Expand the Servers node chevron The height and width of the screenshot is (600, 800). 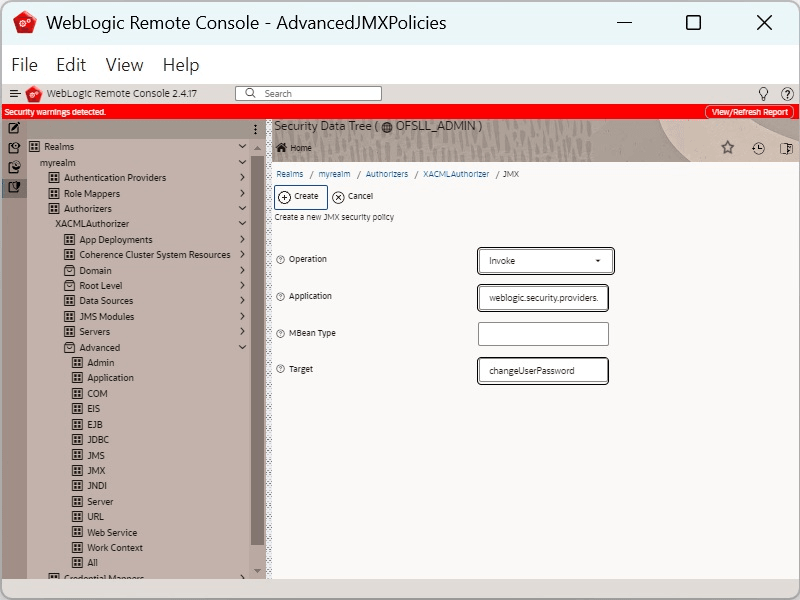pos(242,332)
